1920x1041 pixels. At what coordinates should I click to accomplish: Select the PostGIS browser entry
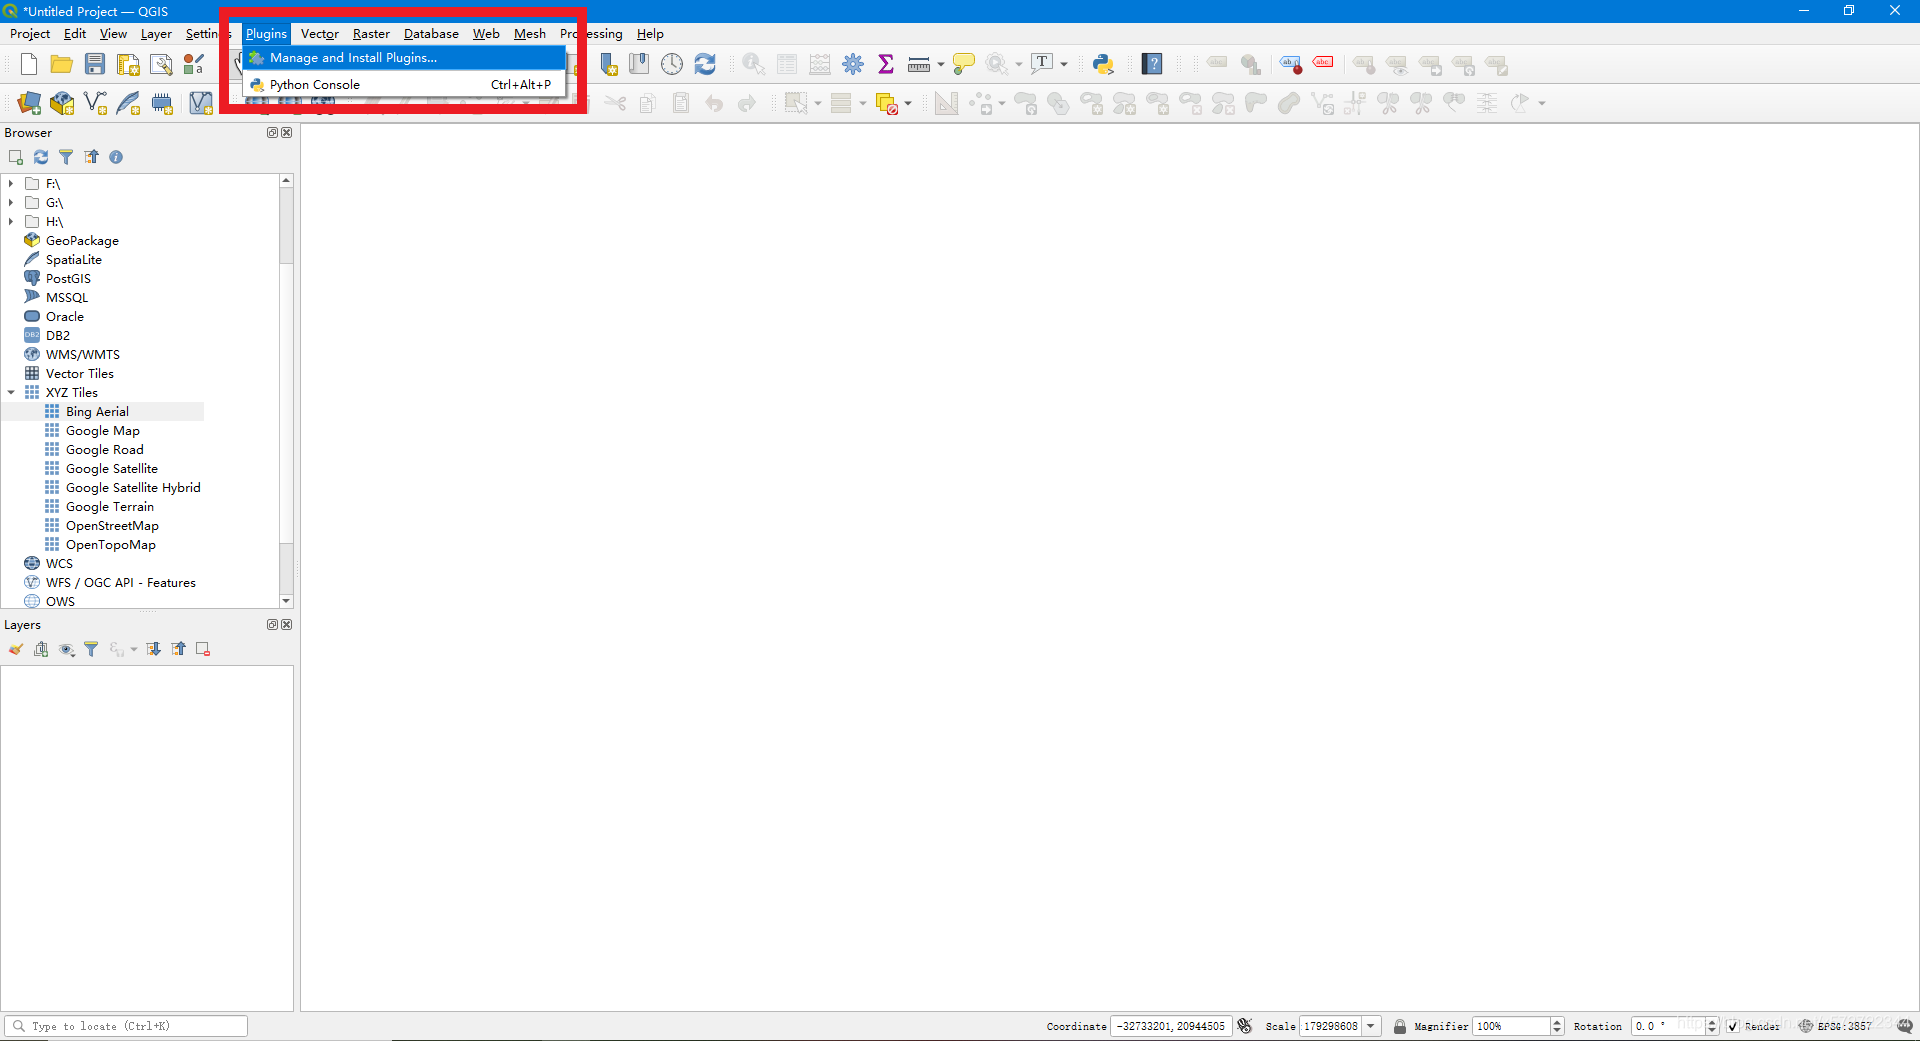point(68,279)
